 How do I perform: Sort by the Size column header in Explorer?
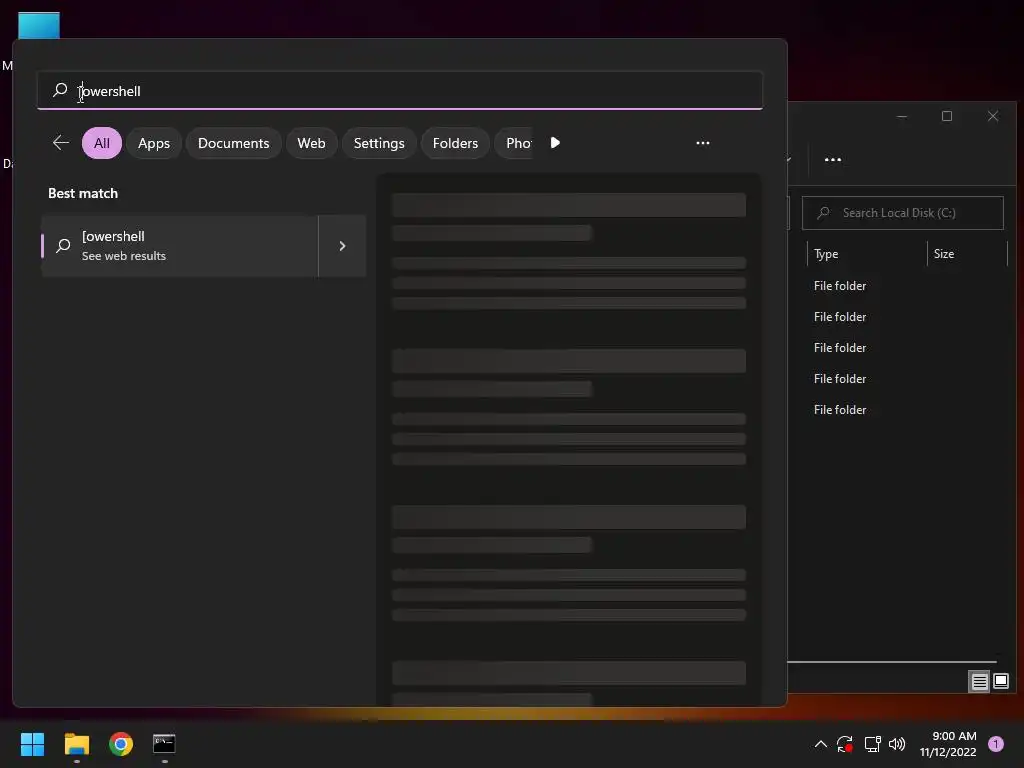(944, 253)
